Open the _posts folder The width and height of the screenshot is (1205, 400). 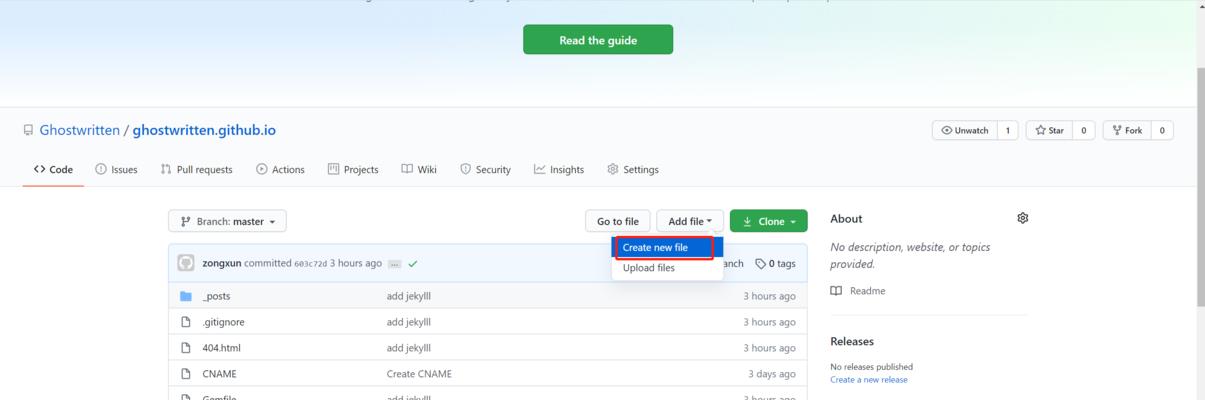pos(216,296)
